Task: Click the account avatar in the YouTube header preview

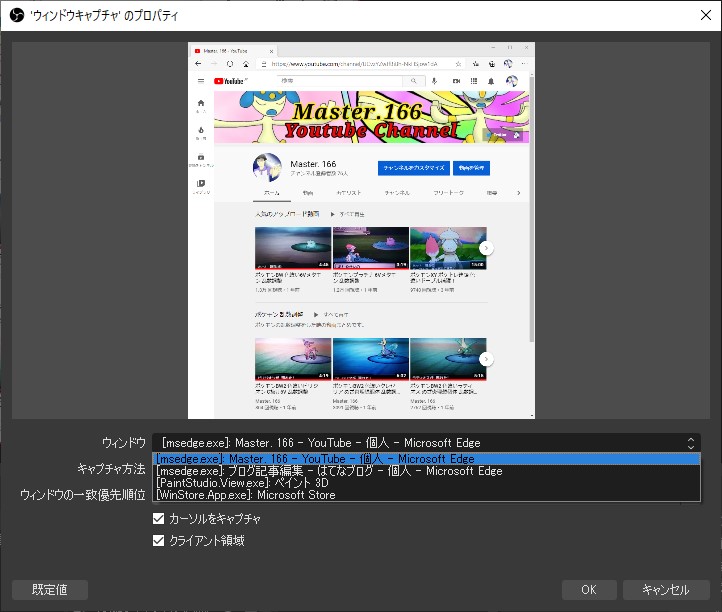Action: pyautogui.click(x=512, y=81)
